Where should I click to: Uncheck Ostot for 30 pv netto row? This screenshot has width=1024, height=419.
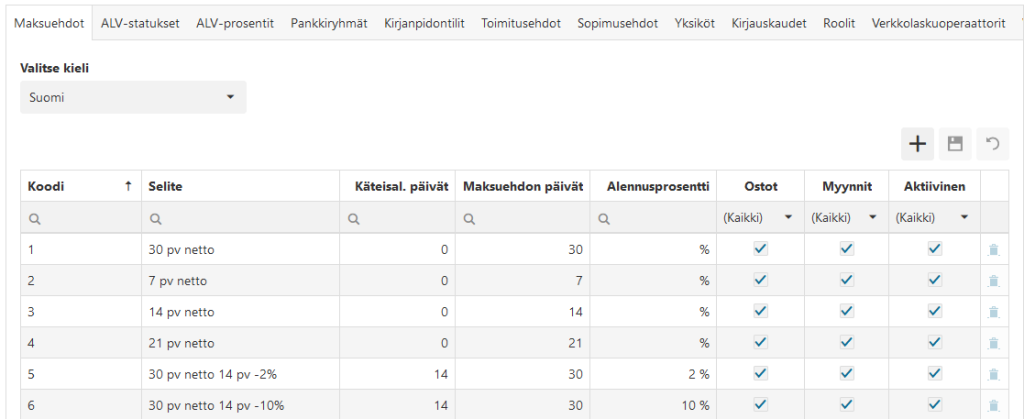(x=760, y=249)
